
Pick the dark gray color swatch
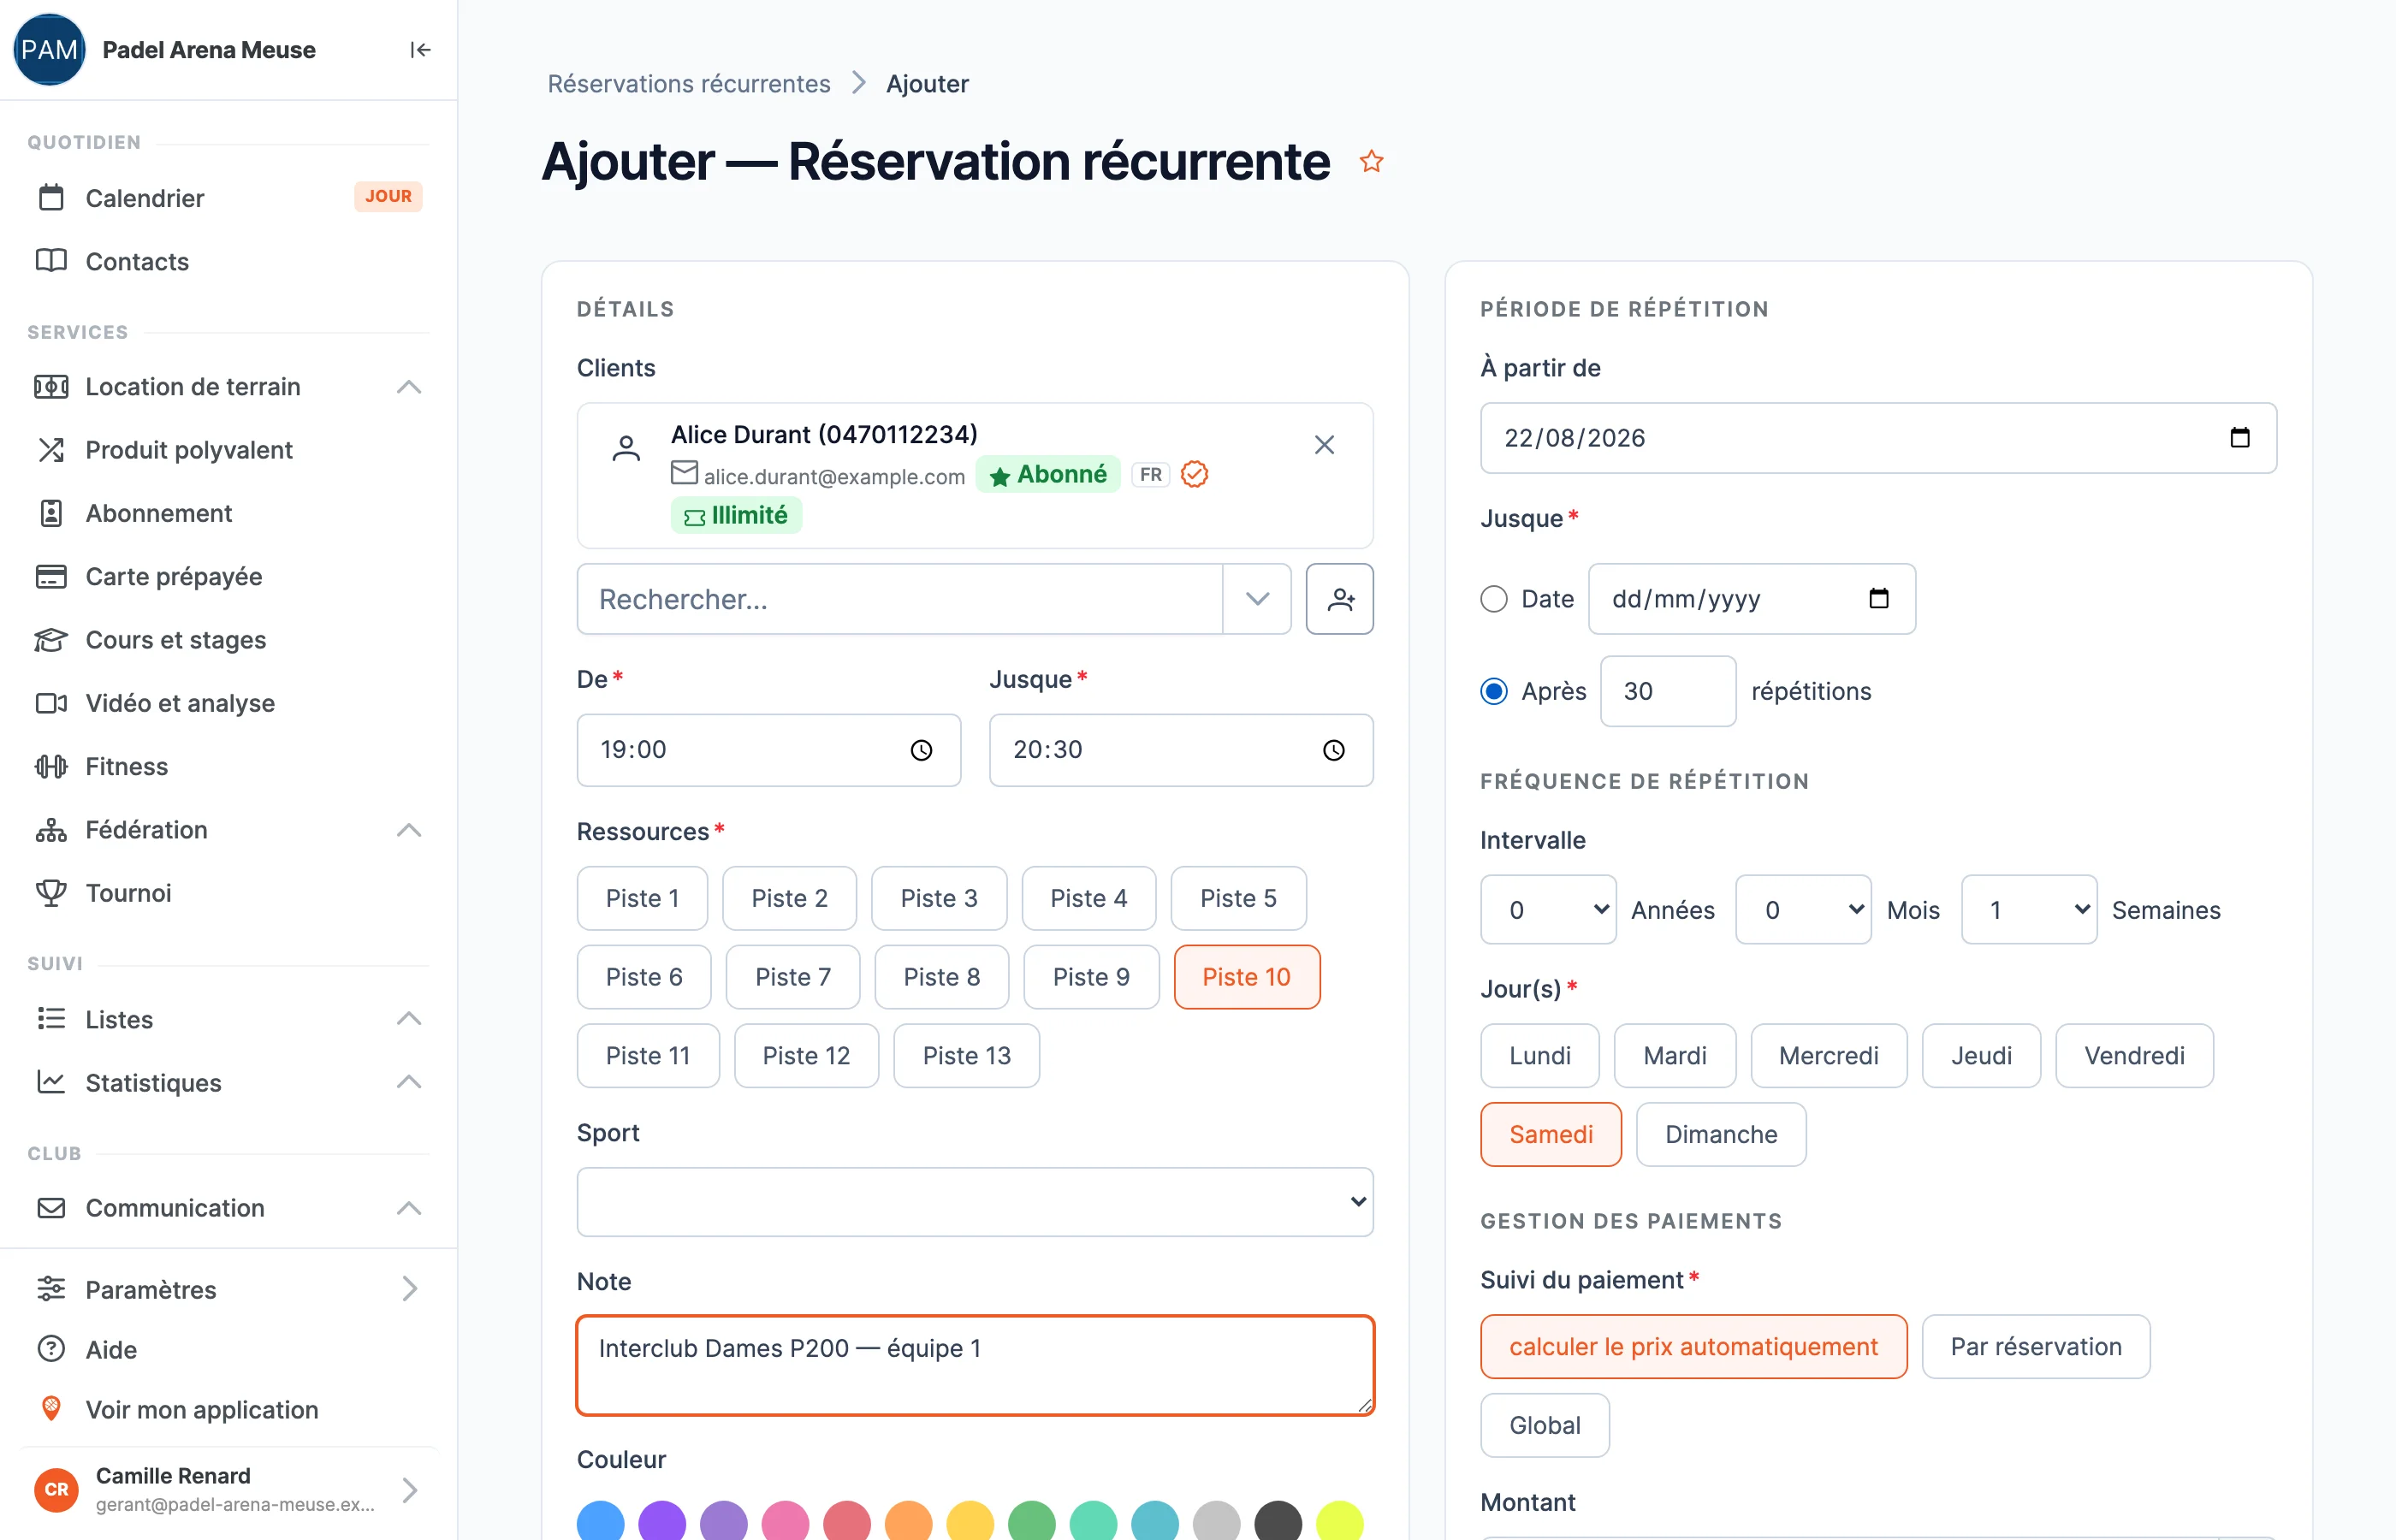[x=1278, y=1521]
